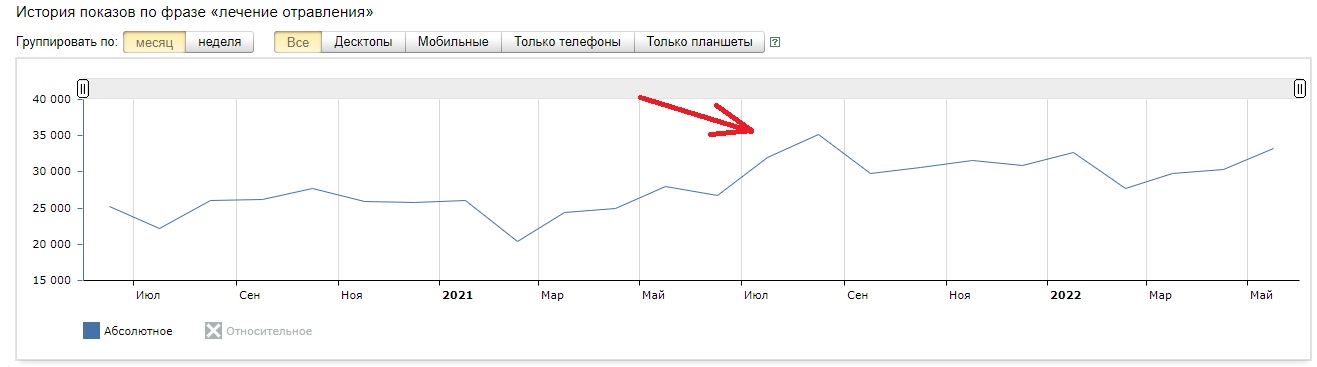1317x367 pixels.
Task: Group data by месяц
Action: 154,42
